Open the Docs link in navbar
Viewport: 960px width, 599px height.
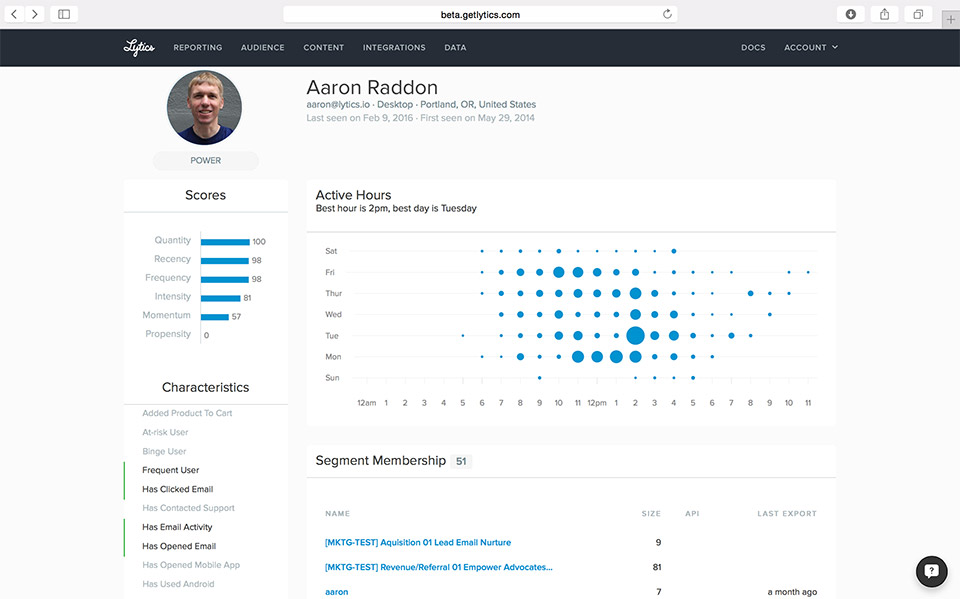click(x=753, y=47)
